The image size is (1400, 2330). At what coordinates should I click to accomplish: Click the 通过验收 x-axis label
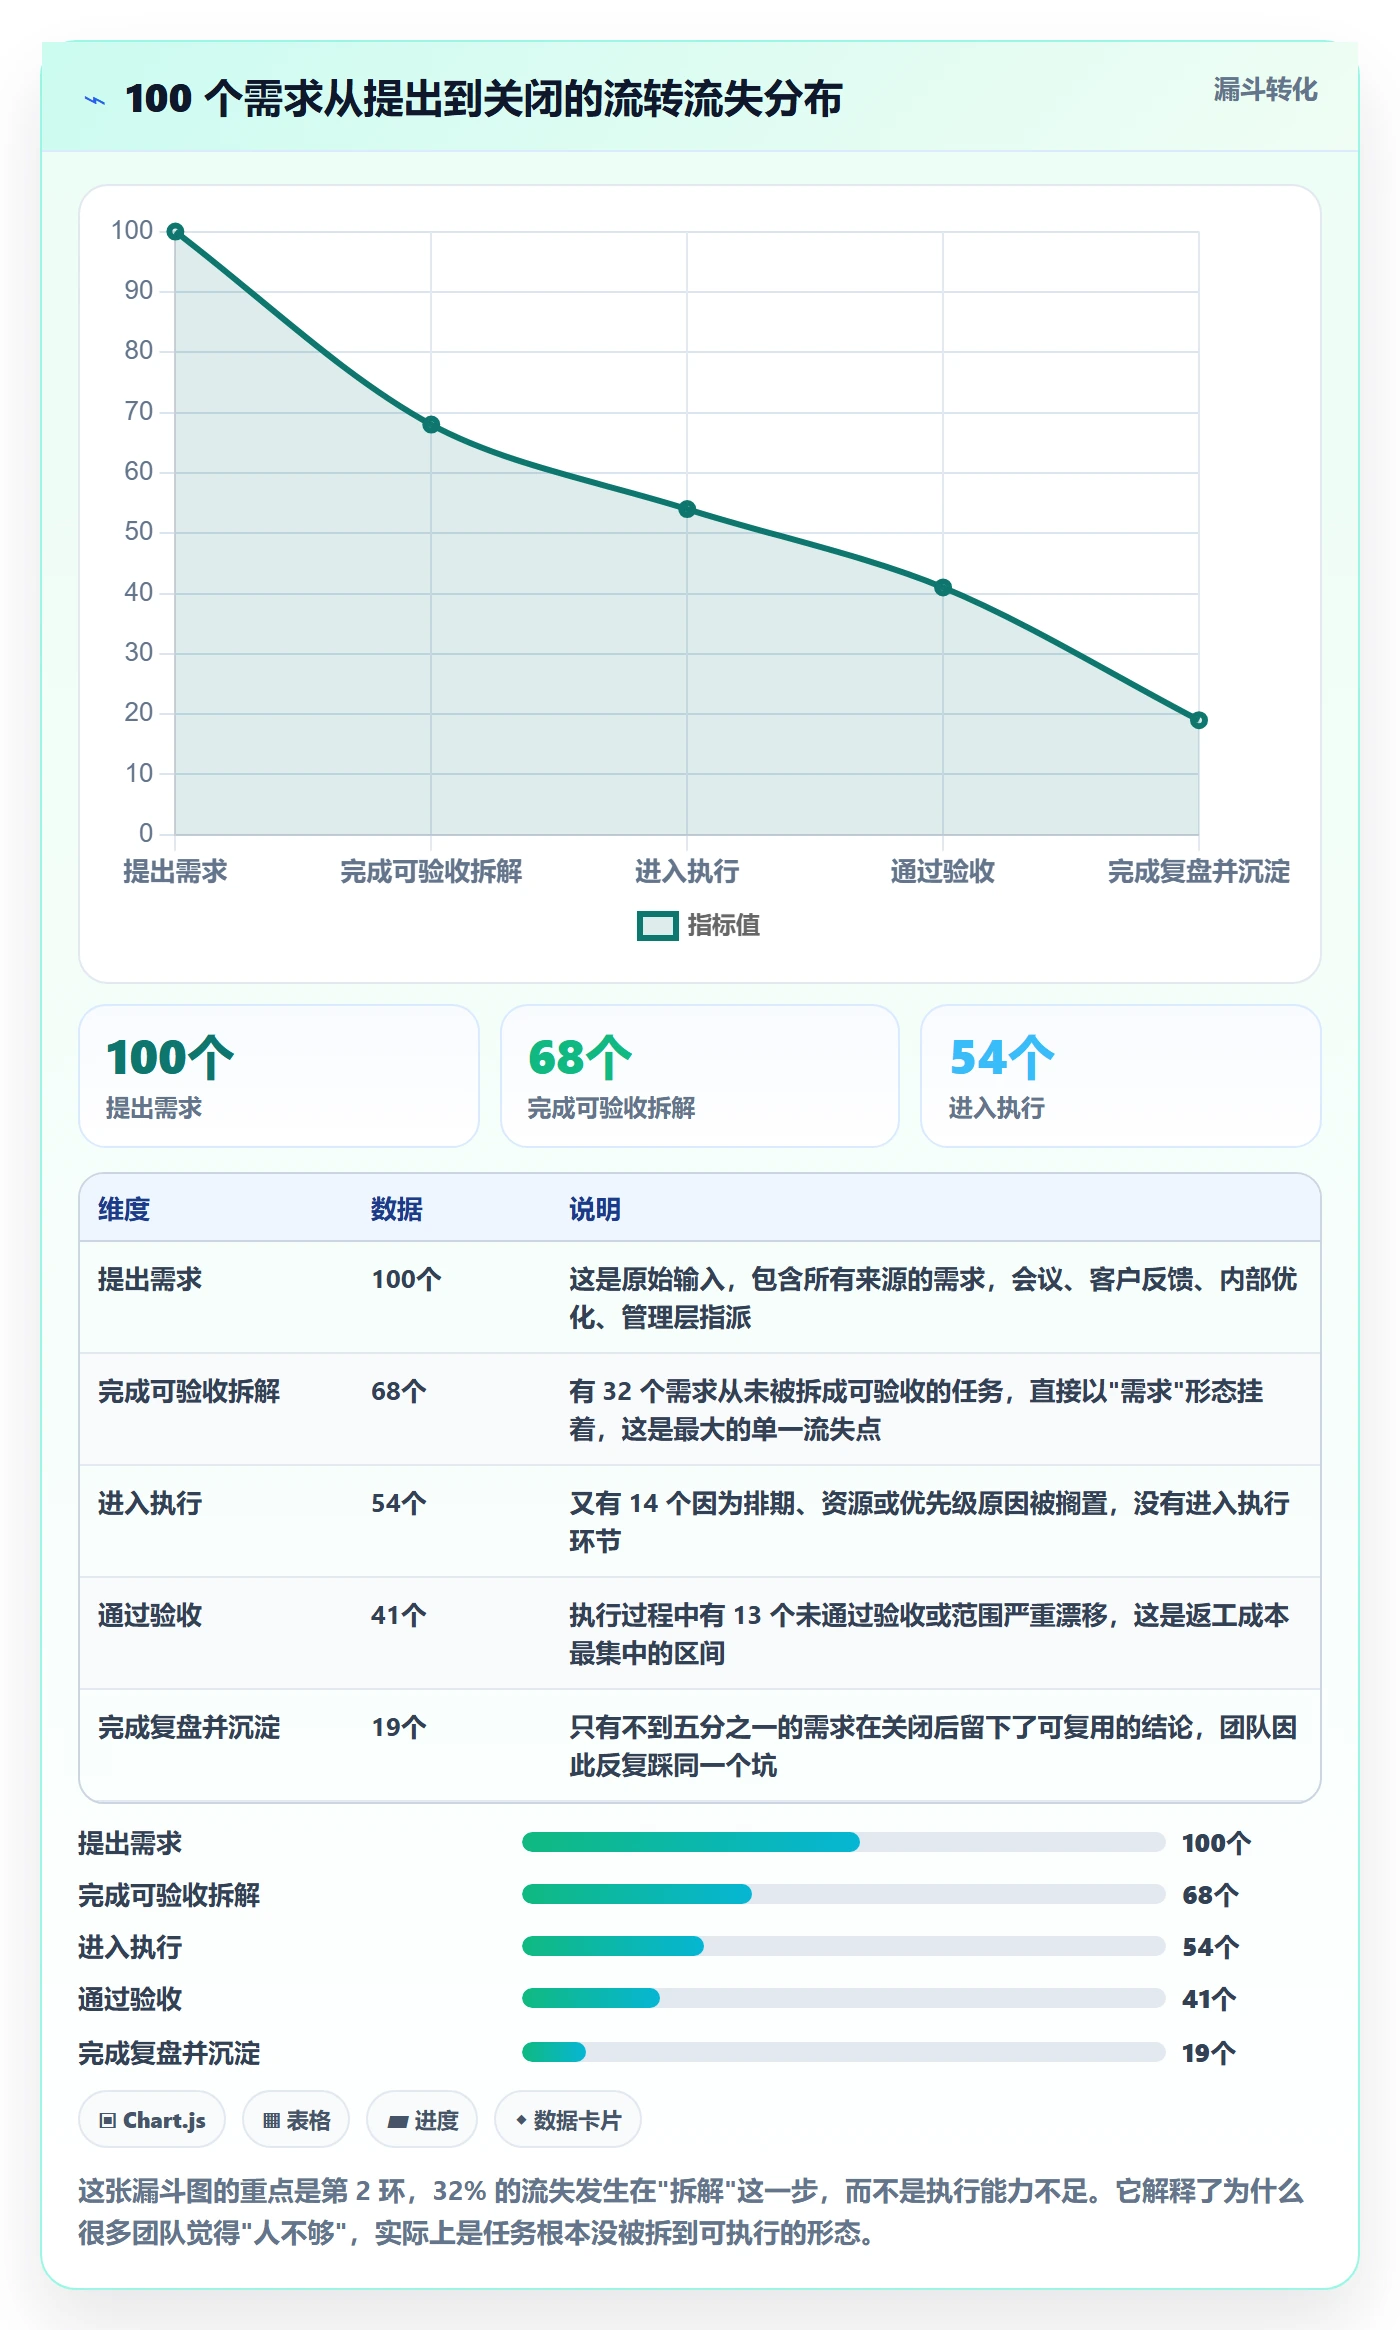tap(943, 872)
